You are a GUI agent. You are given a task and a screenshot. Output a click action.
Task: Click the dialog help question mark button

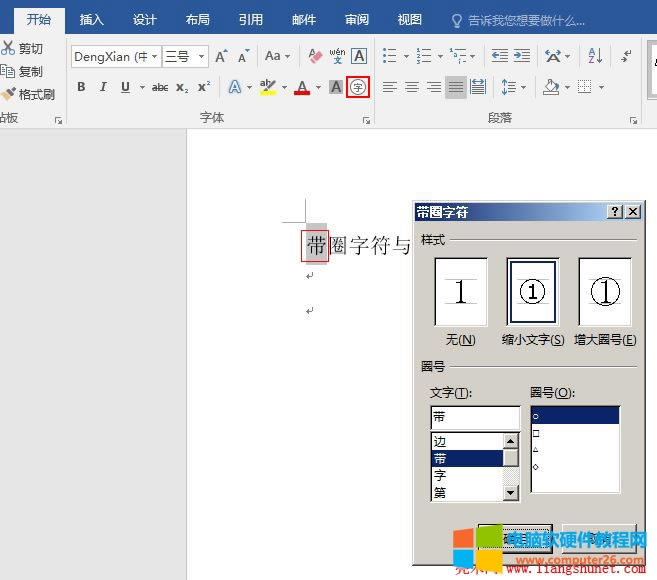[616, 212]
